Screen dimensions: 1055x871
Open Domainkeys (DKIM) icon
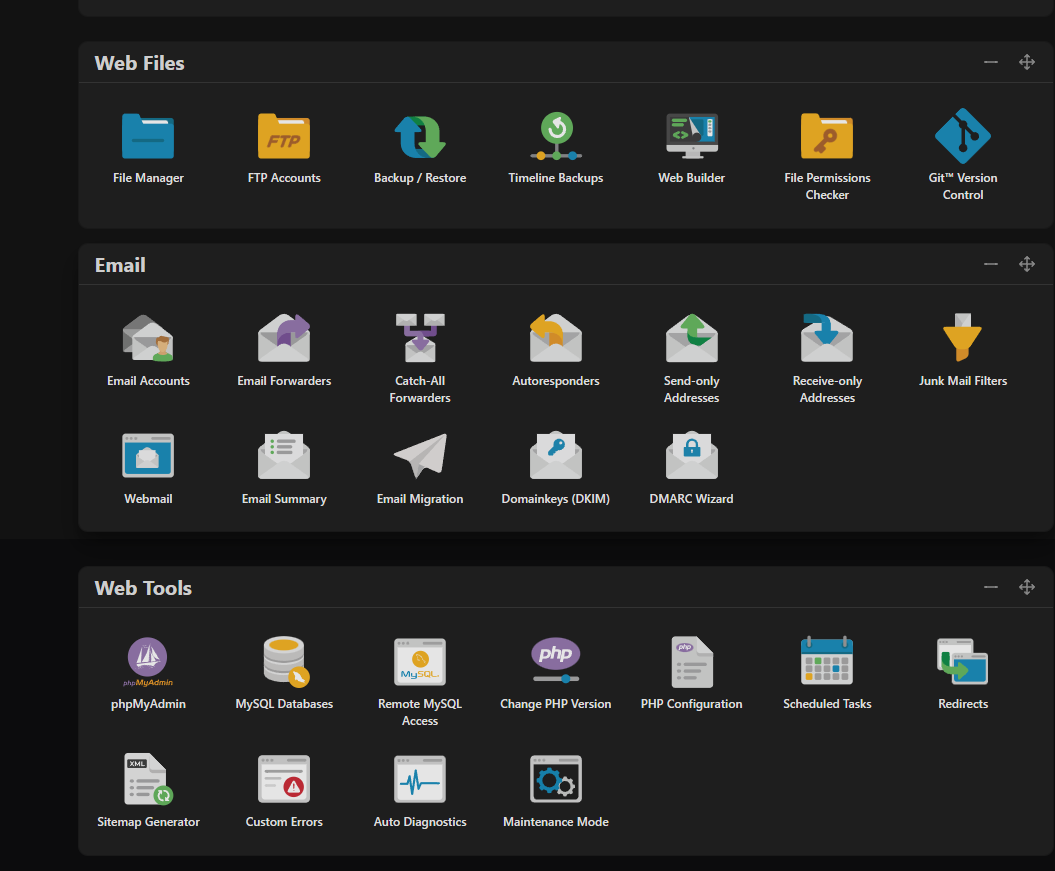point(556,455)
